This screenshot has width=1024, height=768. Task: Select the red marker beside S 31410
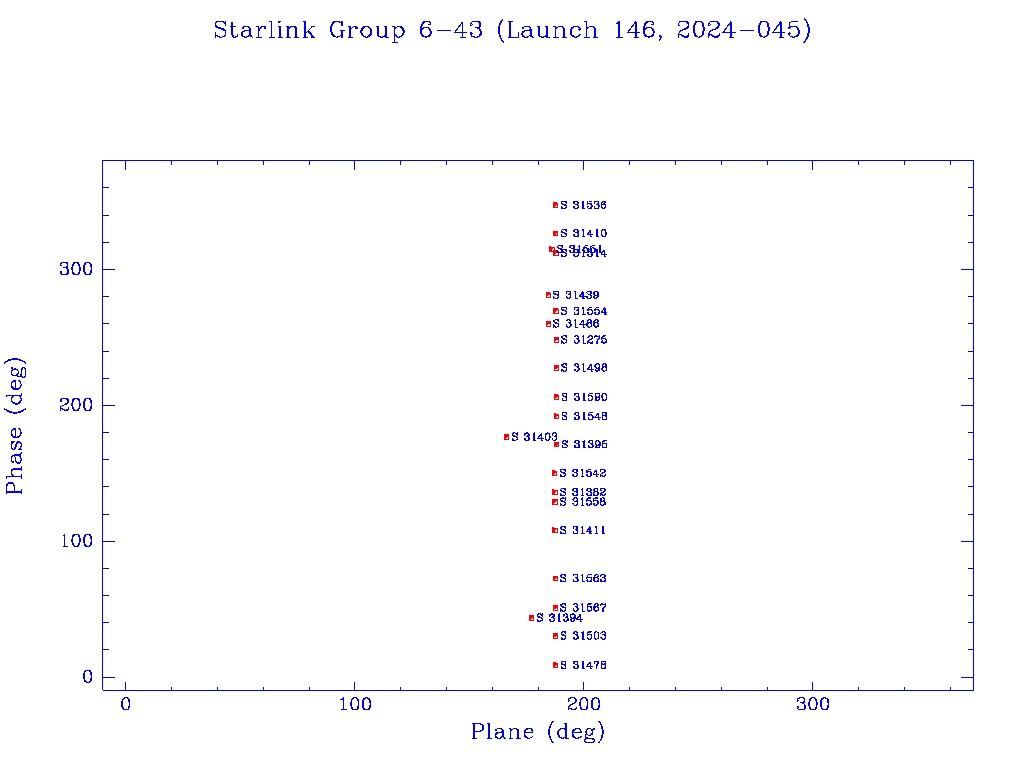[x=556, y=233]
